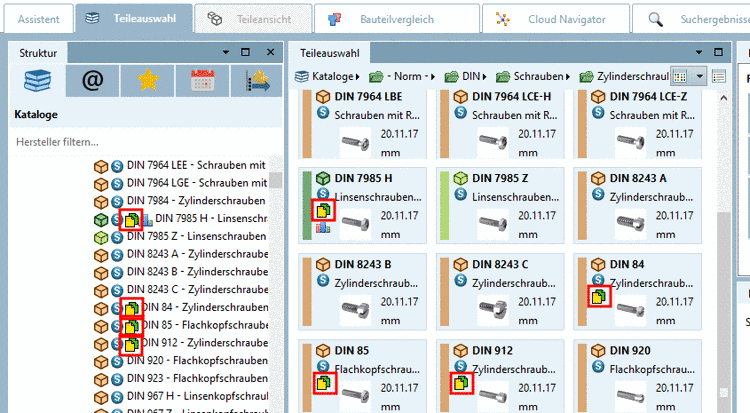Click scroll-up arrow in Teileauswahl tile list
The height and width of the screenshot is (413, 750).
click(724, 98)
